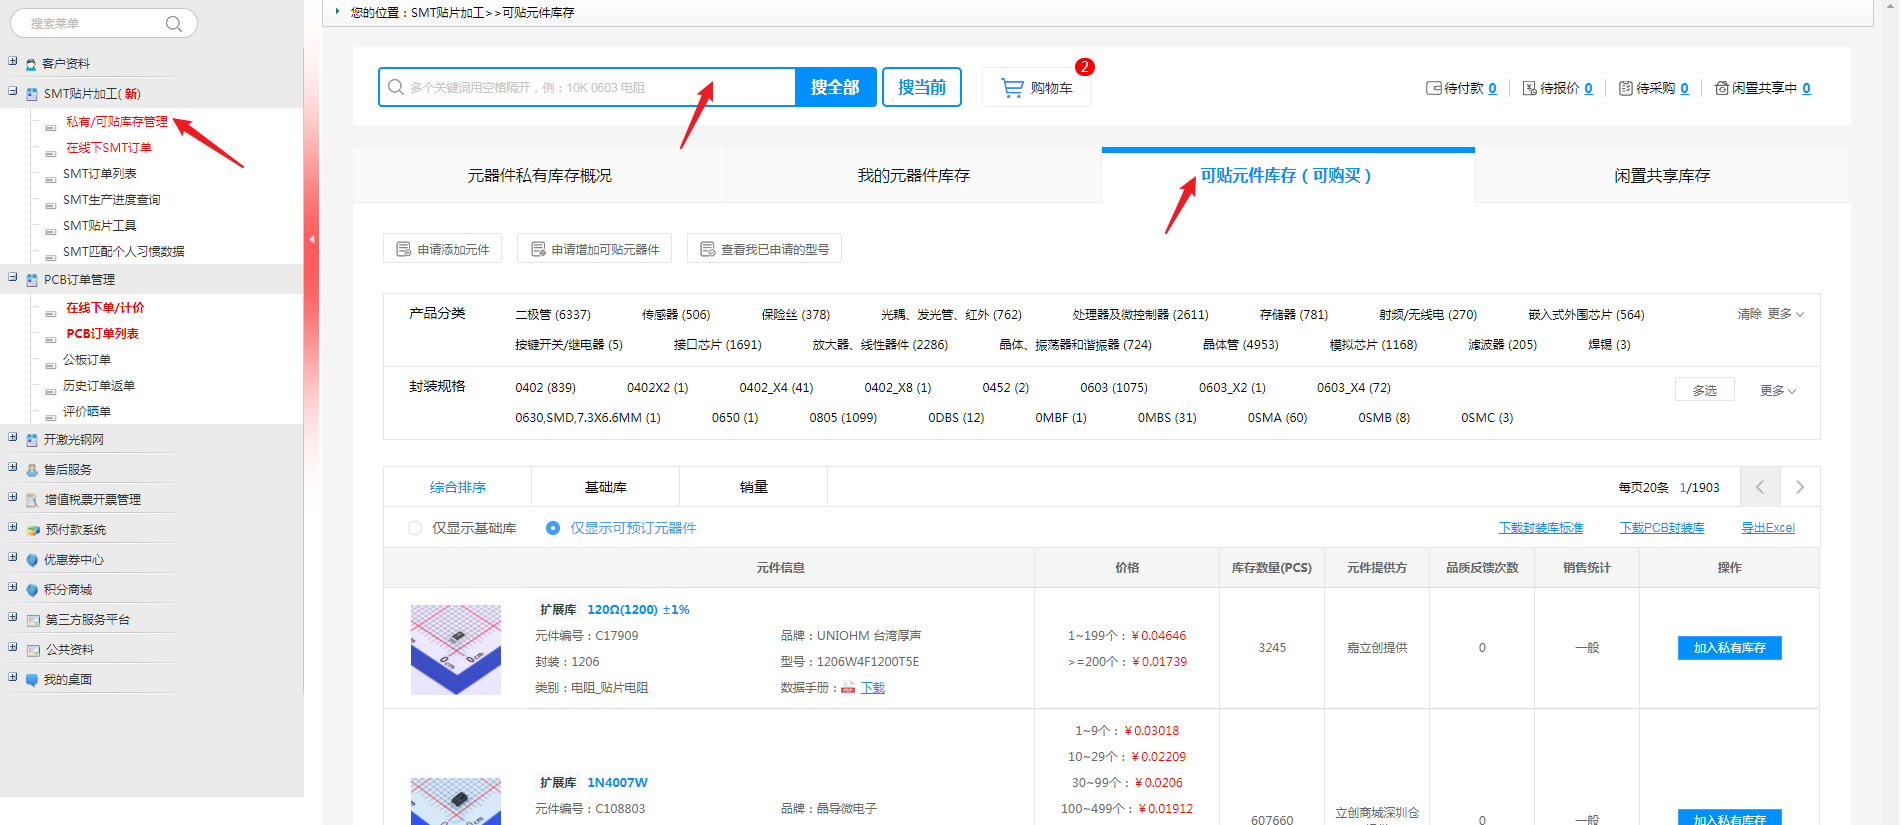Screen dimensions: 1902x825
Task: Click the 120Ω resistor product thumbnail
Action: (456, 649)
